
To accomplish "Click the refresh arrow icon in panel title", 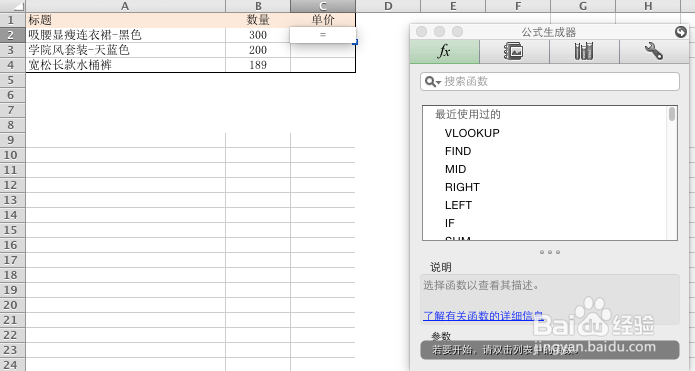I will pyautogui.click(x=680, y=32).
